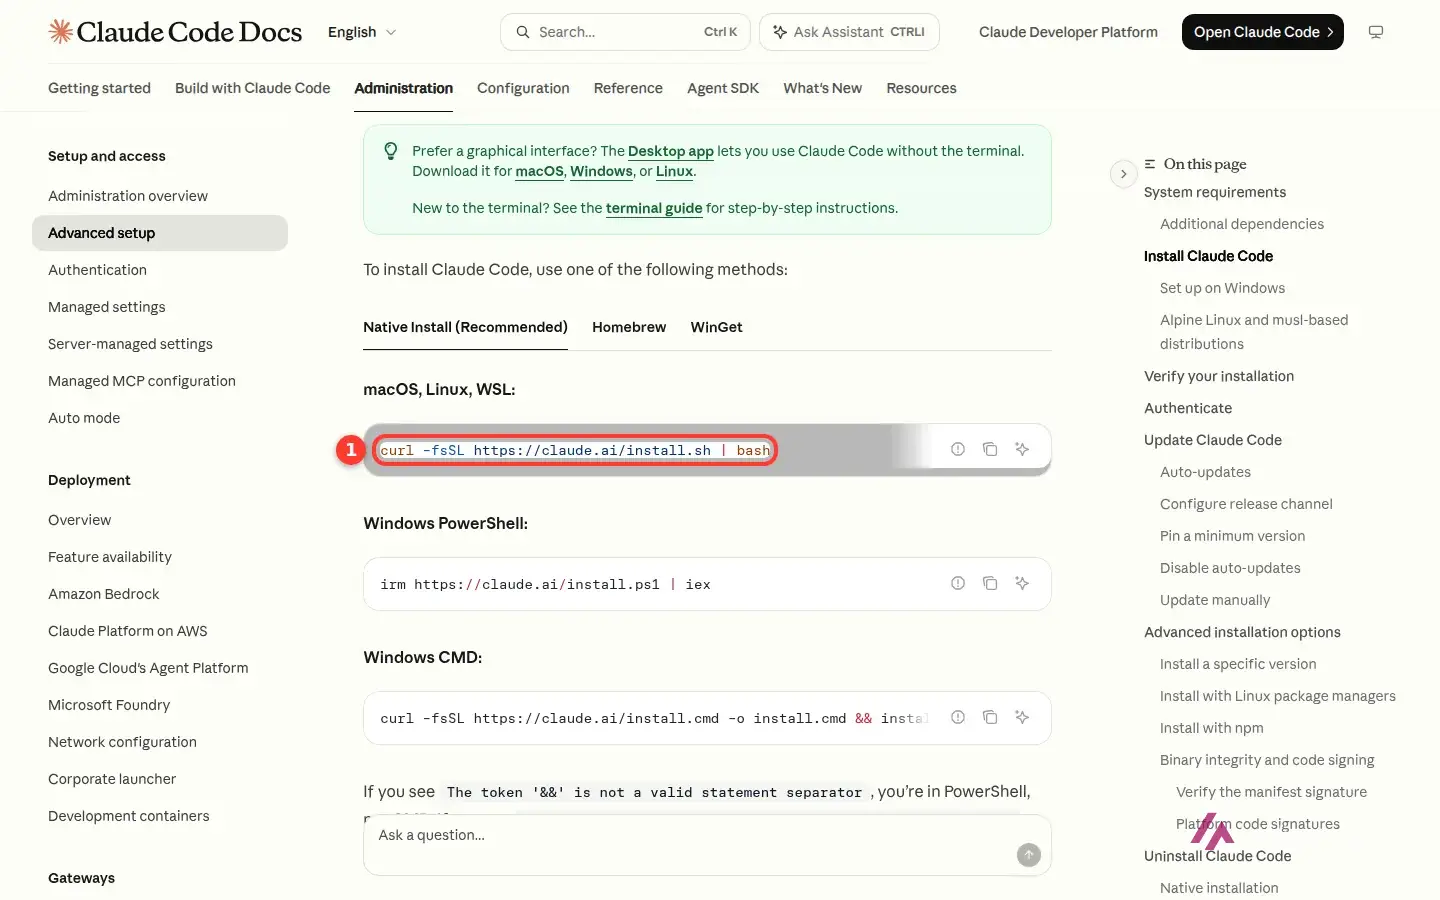Screen dimensions: 1440x900
Task: Click the On this page list icon
Action: pos(1150,164)
